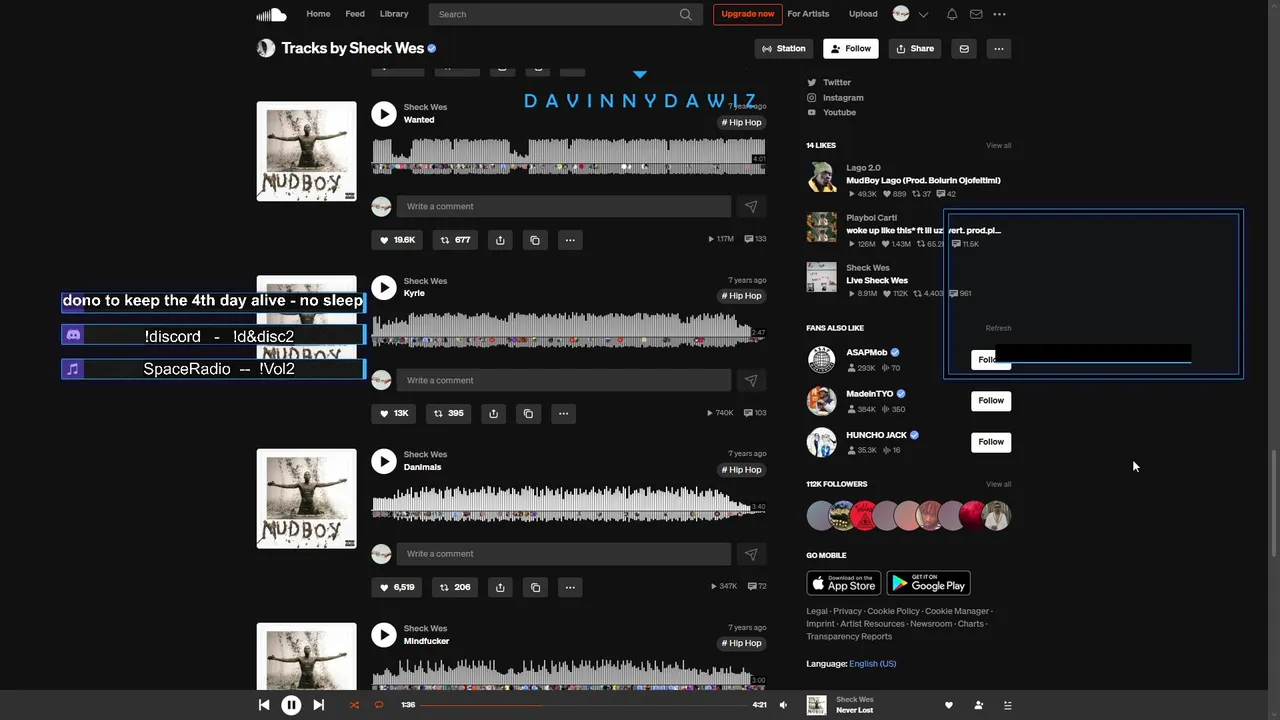Image resolution: width=1280 pixels, height=720 pixels.
Task: Open the SoundCloud logo home link
Action: click(x=271, y=14)
